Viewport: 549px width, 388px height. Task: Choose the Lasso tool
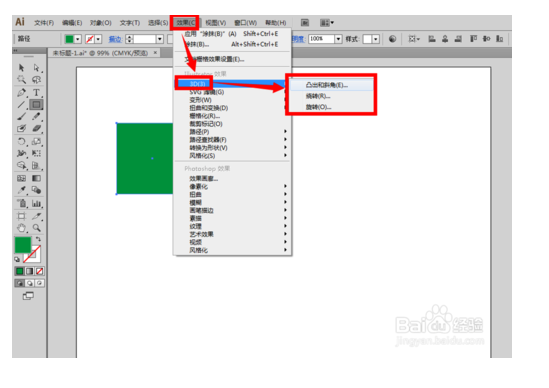click(36, 79)
